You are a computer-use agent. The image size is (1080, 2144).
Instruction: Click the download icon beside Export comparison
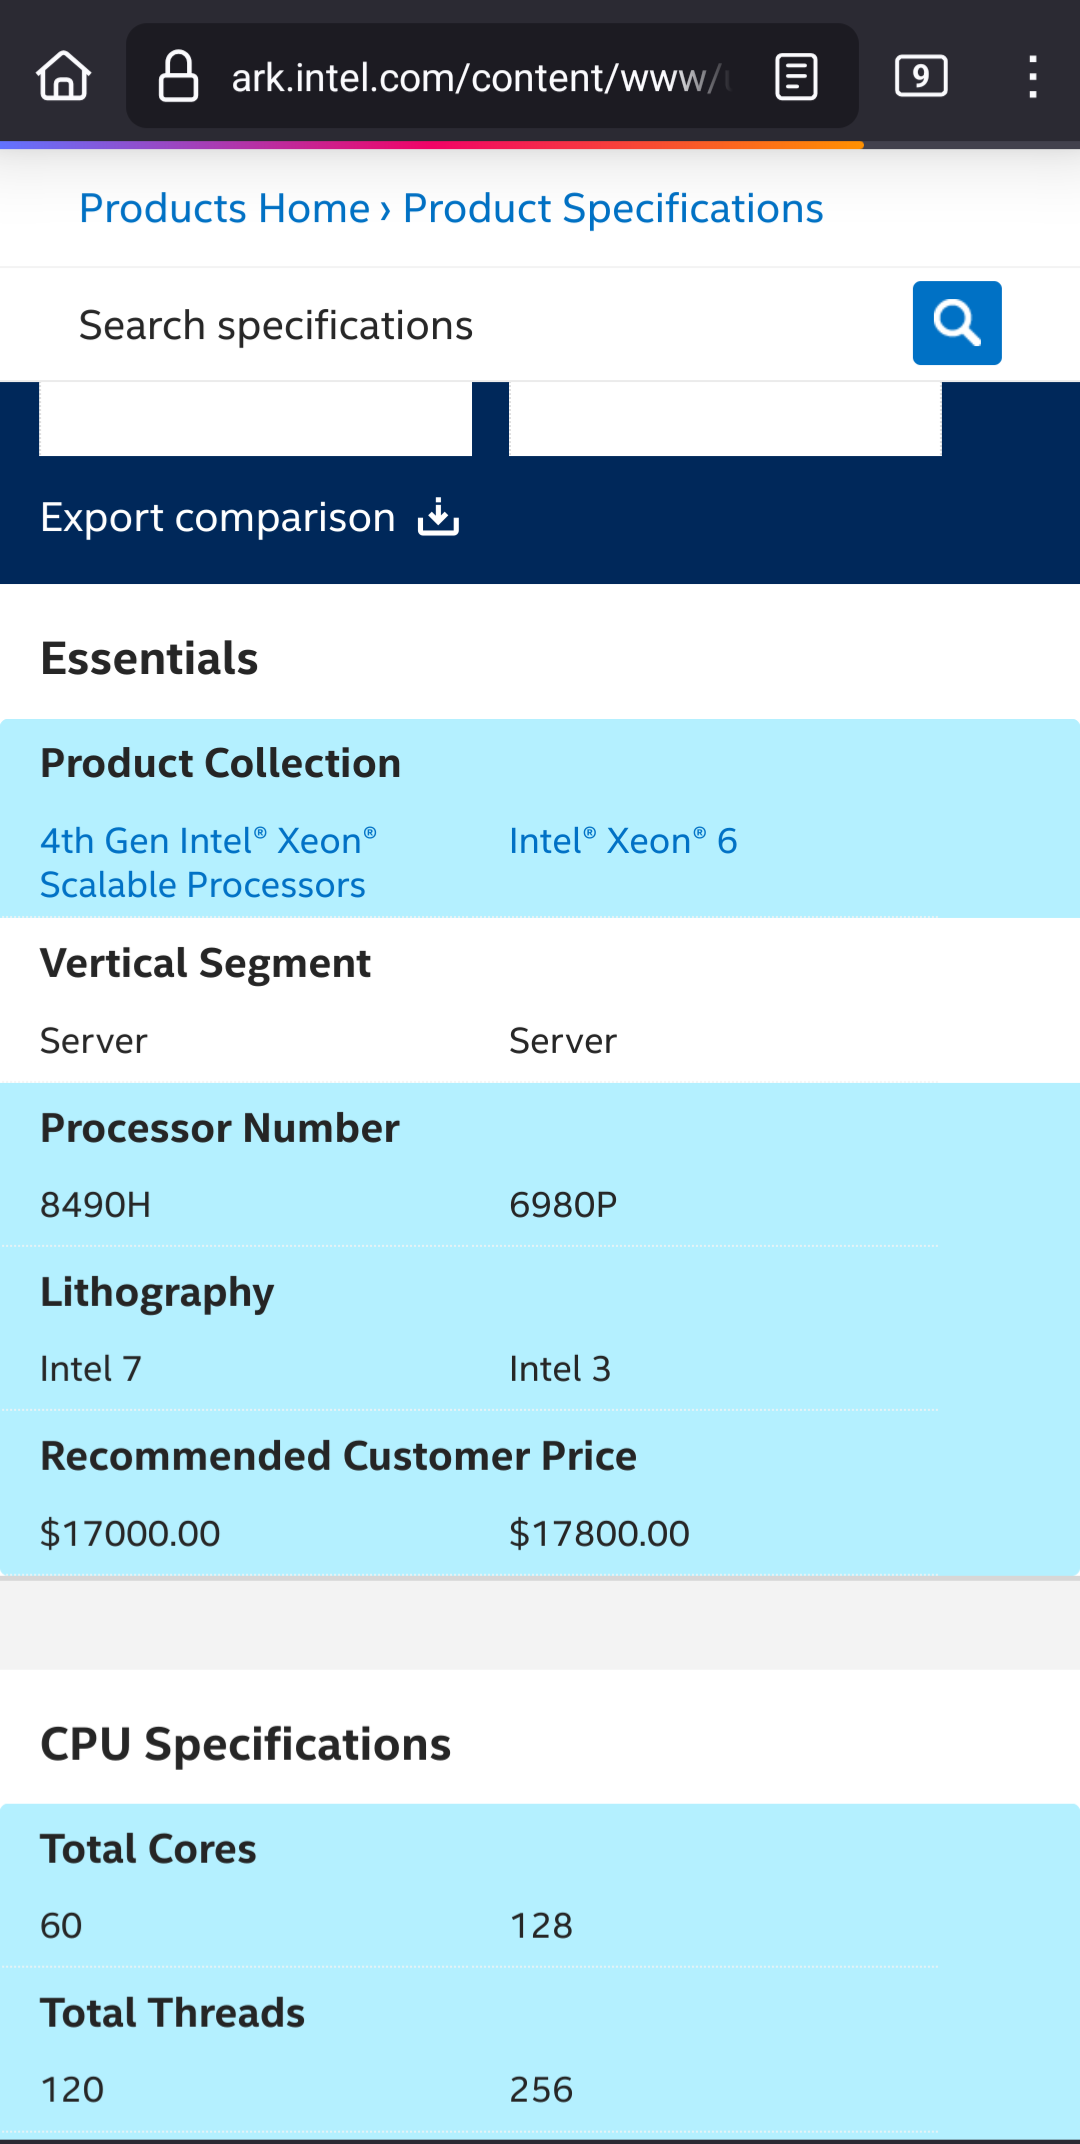click(438, 518)
